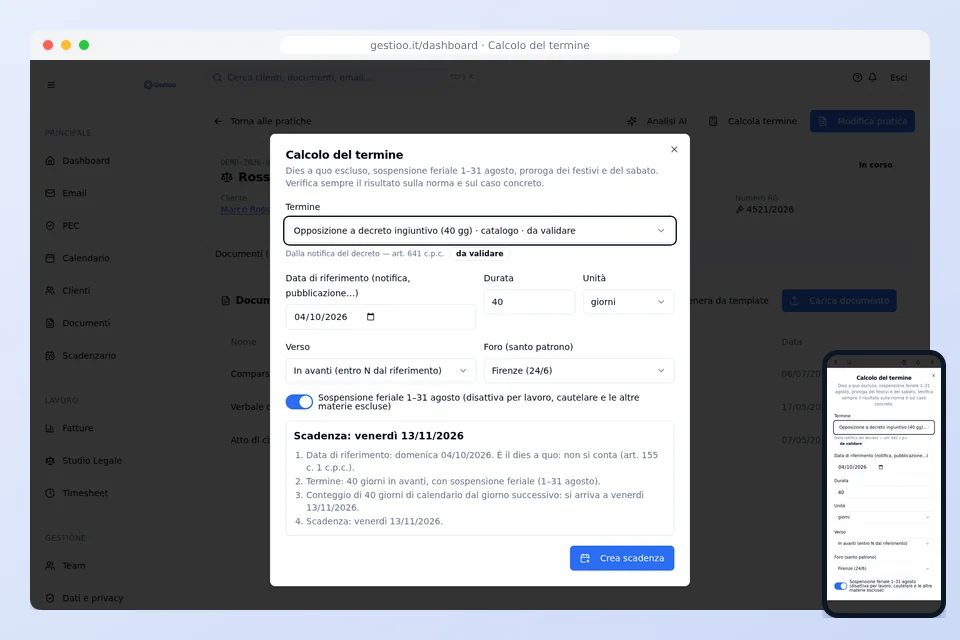960x640 pixels.
Task: Open Dati e privacy in the sidebar
Action: click(92, 598)
